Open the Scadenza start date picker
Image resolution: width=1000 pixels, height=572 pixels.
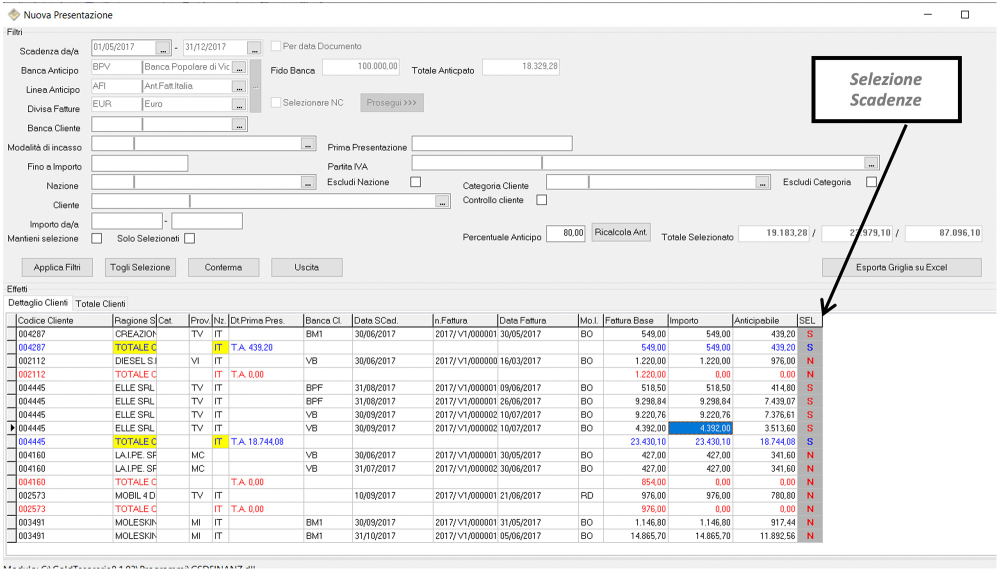coord(163,47)
